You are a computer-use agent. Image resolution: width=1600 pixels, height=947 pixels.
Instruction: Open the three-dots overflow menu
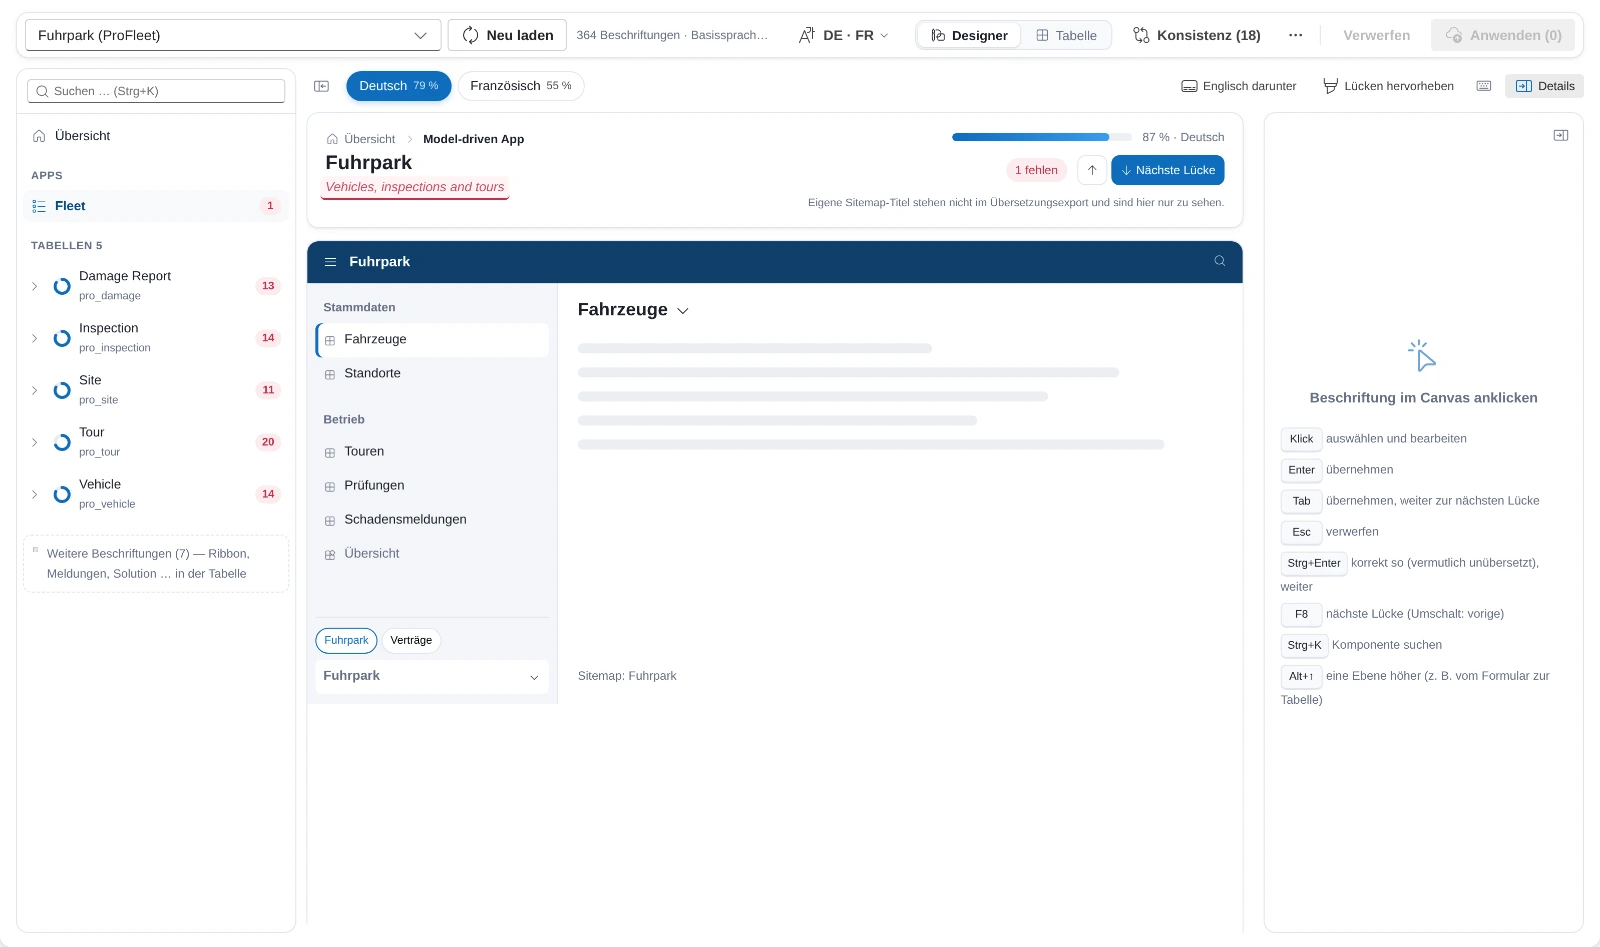coord(1295,35)
